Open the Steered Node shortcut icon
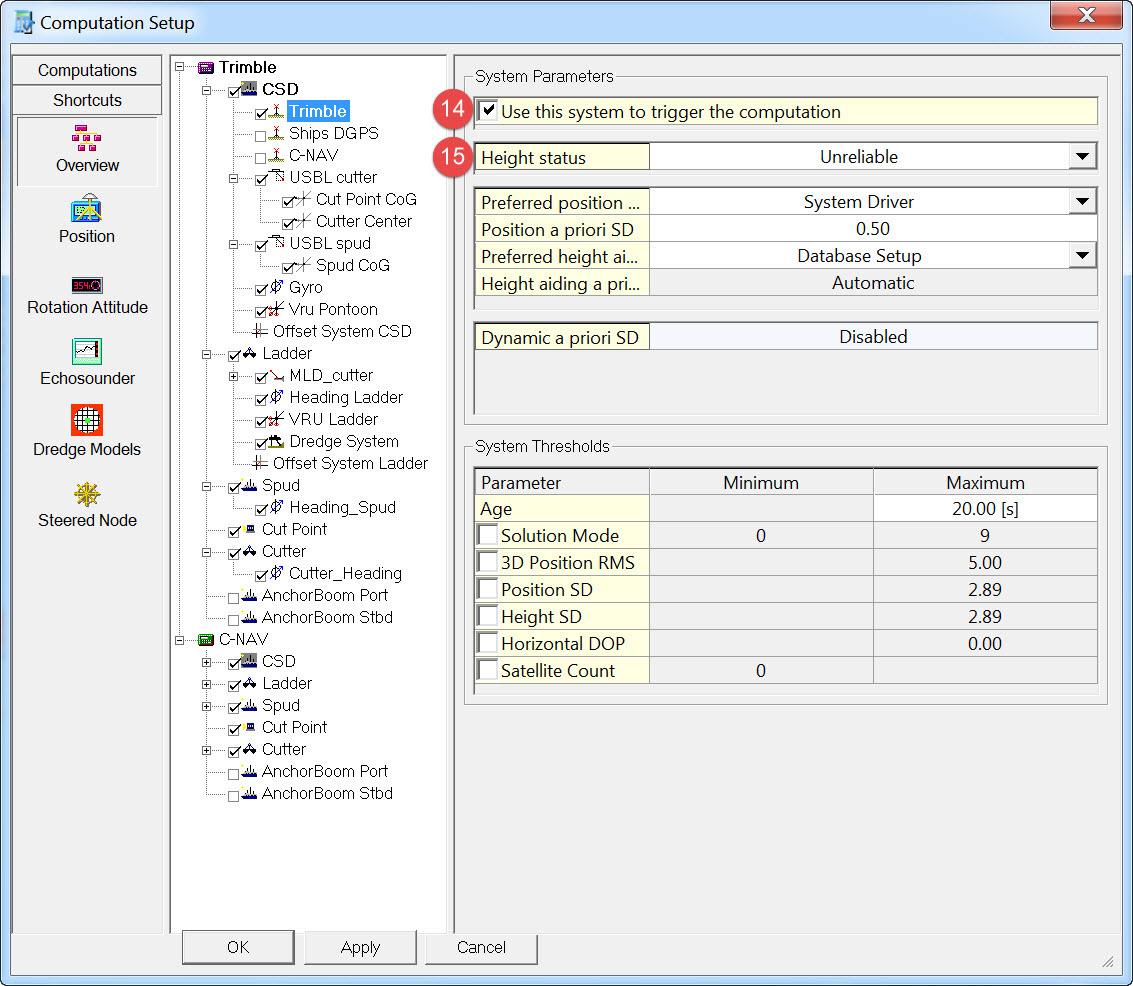1133x986 pixels. (x=87, y=494)
